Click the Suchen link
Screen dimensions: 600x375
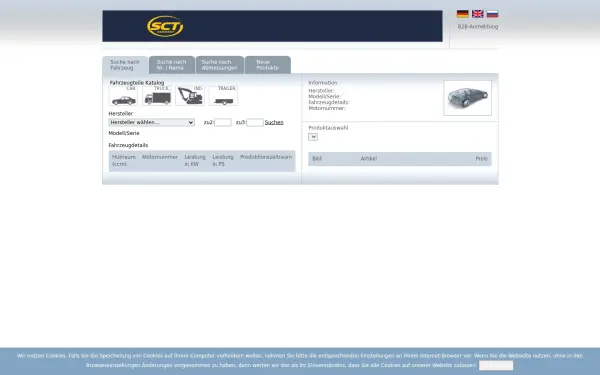(x=274, y=122)
